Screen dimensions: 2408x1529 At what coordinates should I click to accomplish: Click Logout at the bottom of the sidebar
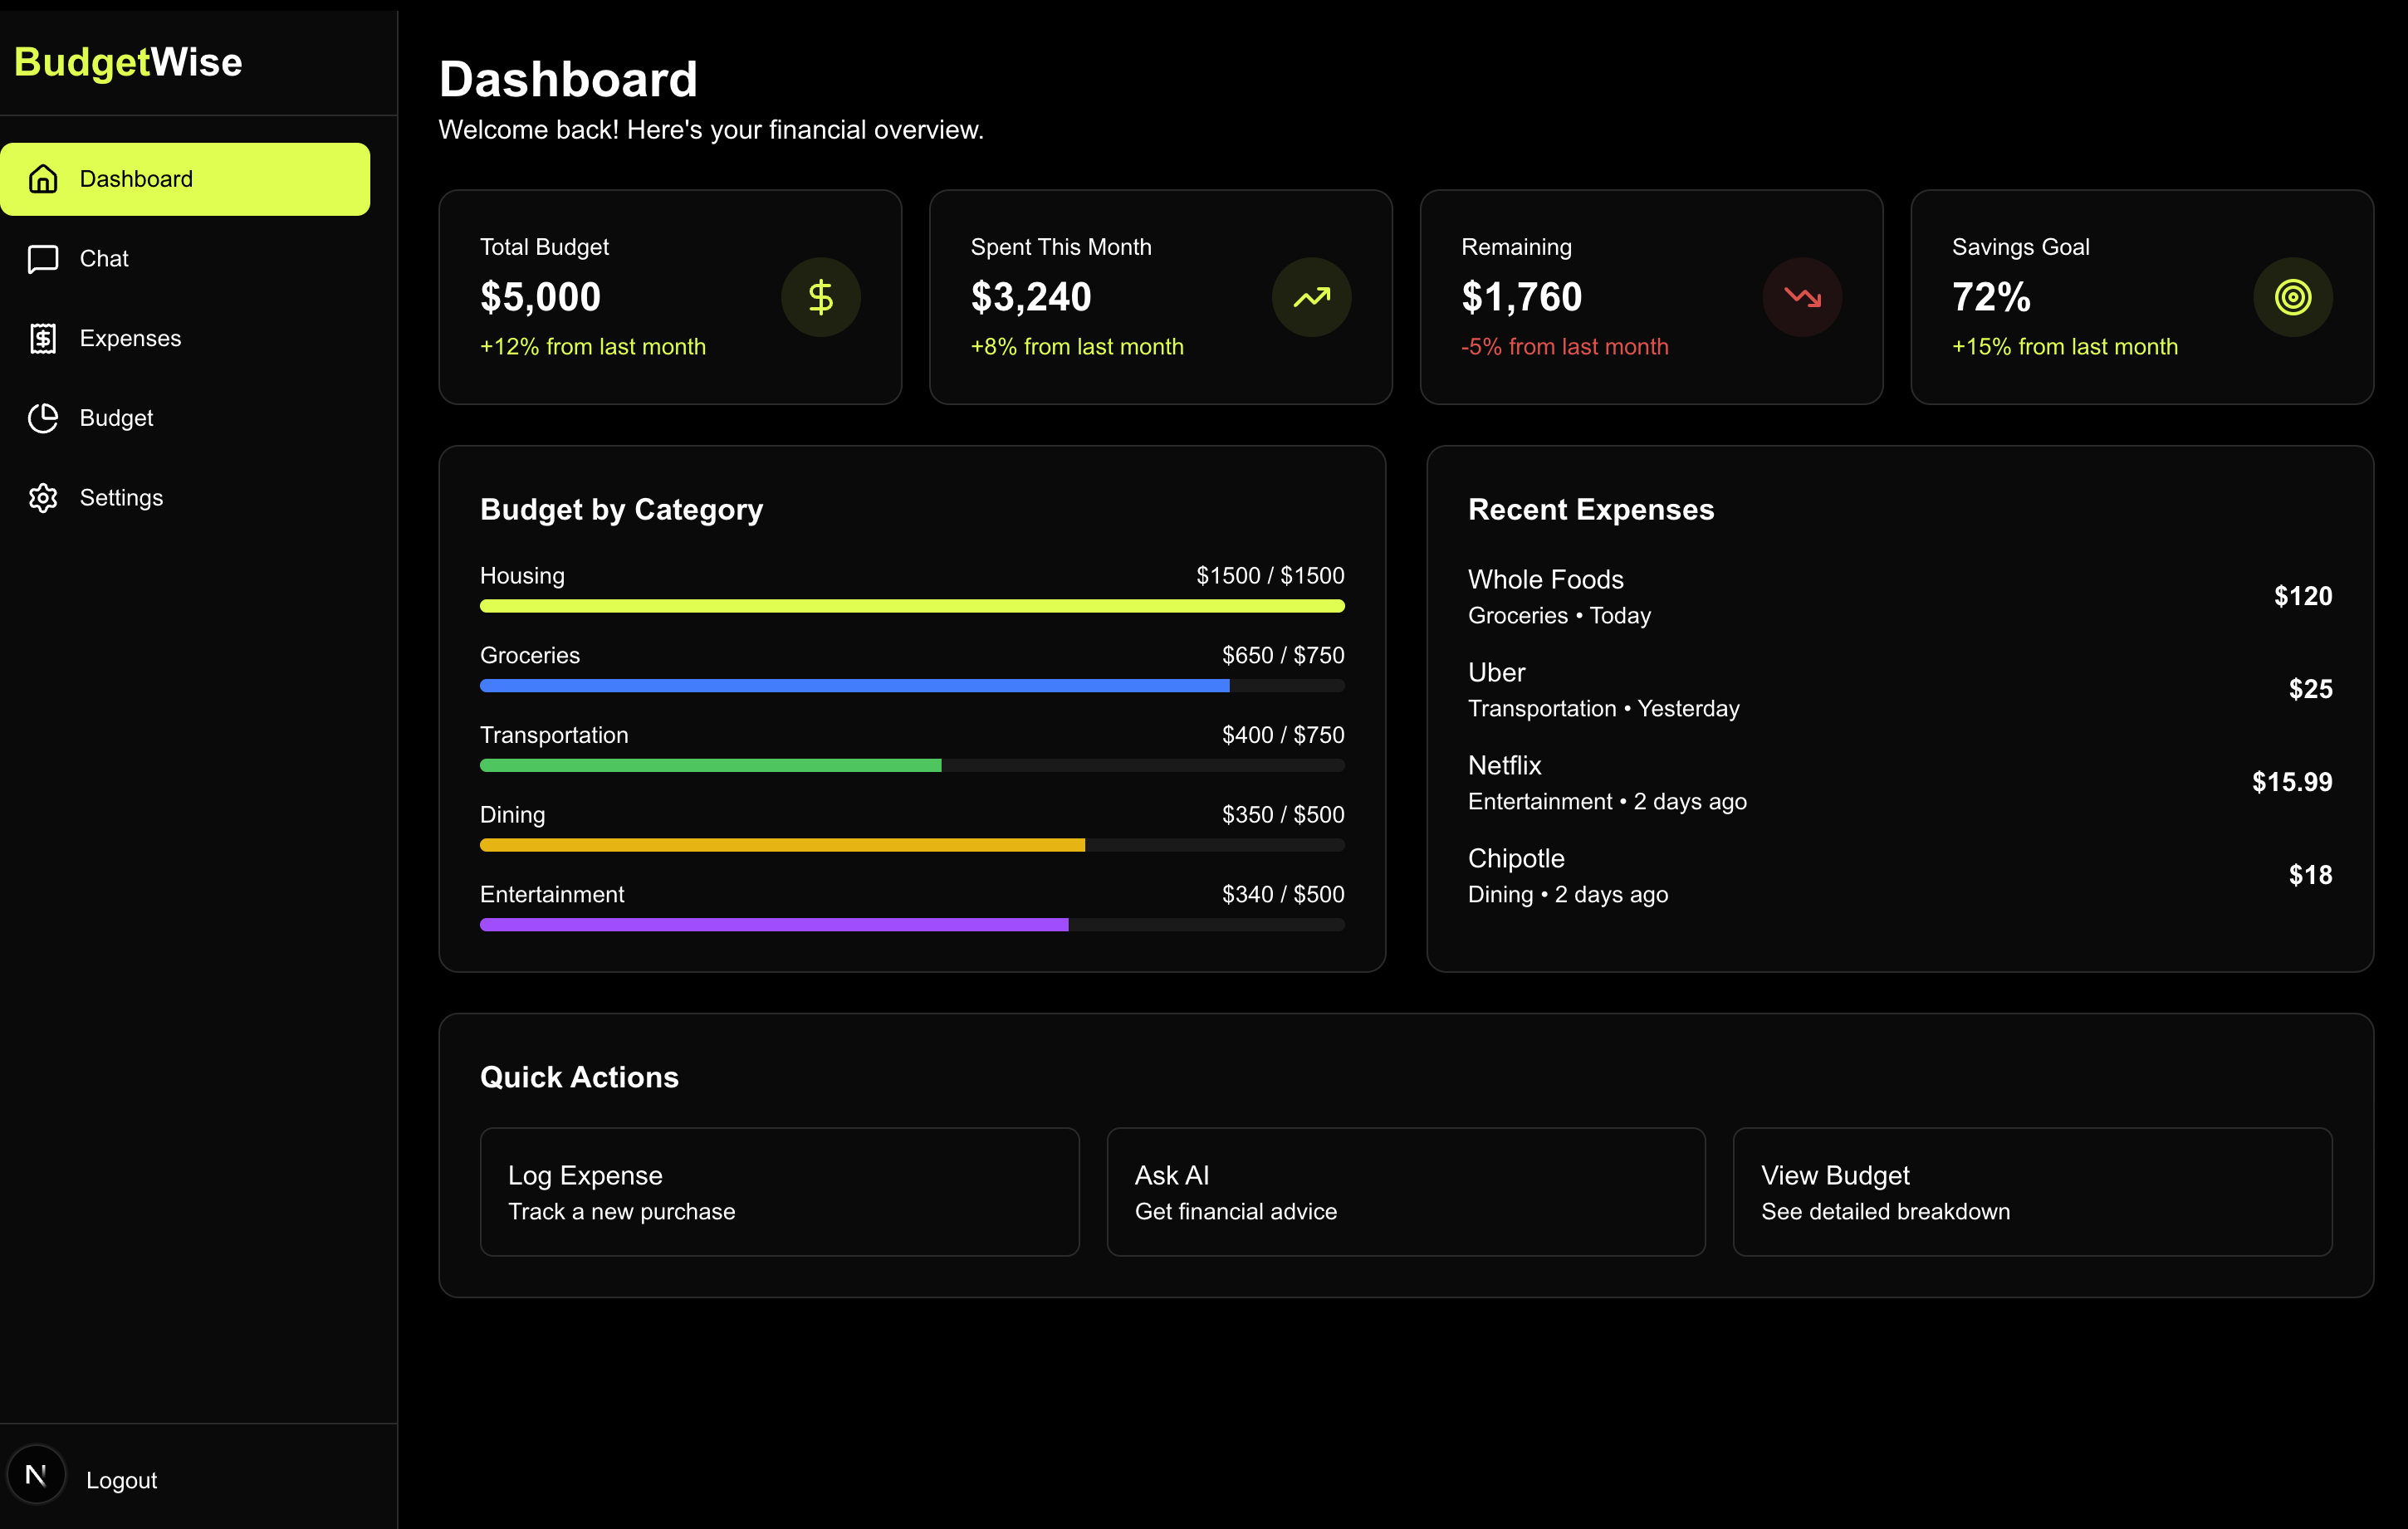(x=121, y=1480)
